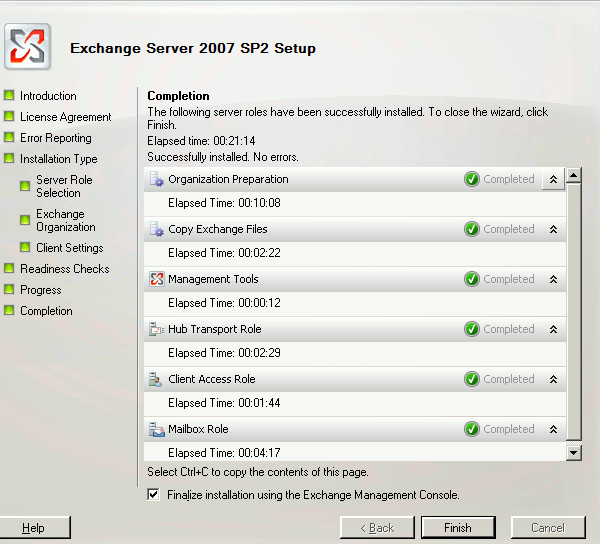Click the green square beside Completion step

[x=9, y=310]
